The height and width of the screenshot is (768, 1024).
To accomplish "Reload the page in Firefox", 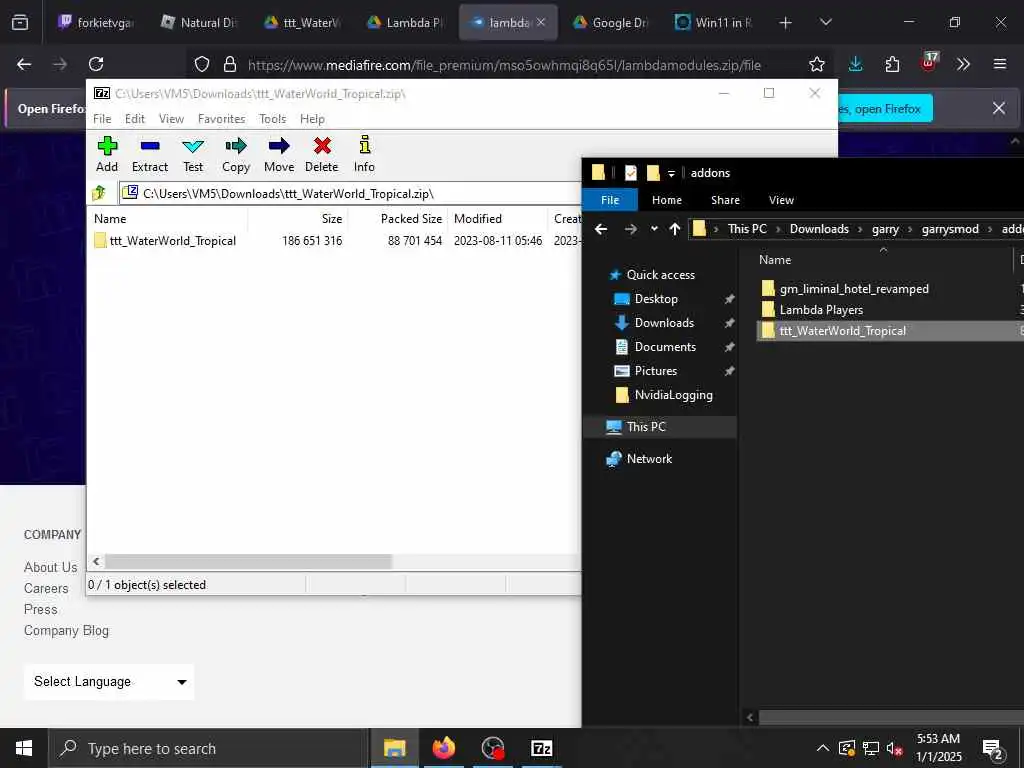I will (96, 64).
